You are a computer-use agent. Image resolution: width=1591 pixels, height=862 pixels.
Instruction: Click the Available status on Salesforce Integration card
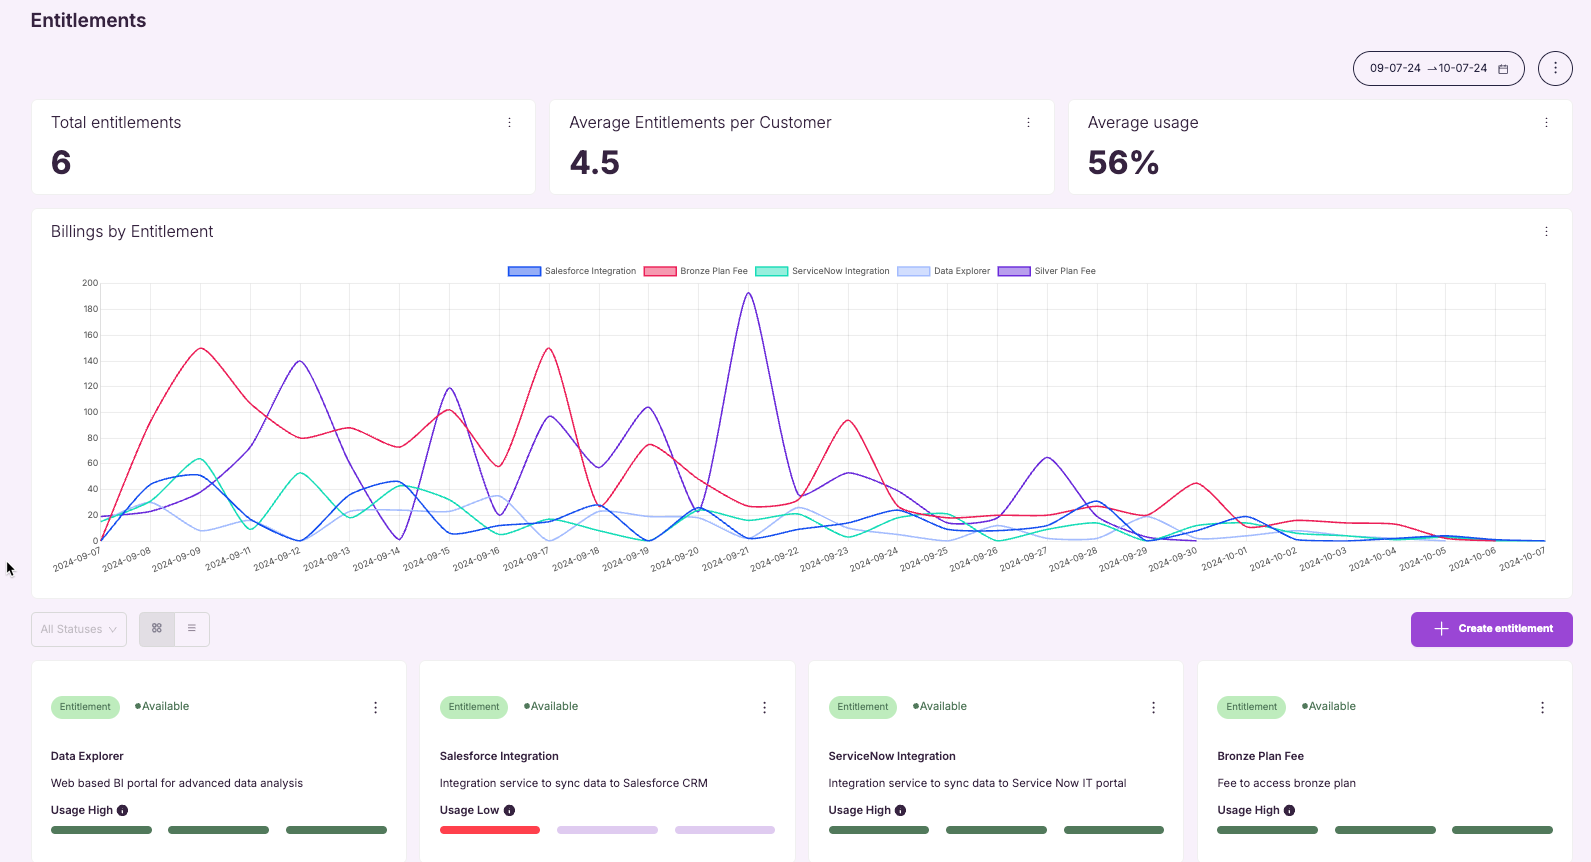coord(551,706)
